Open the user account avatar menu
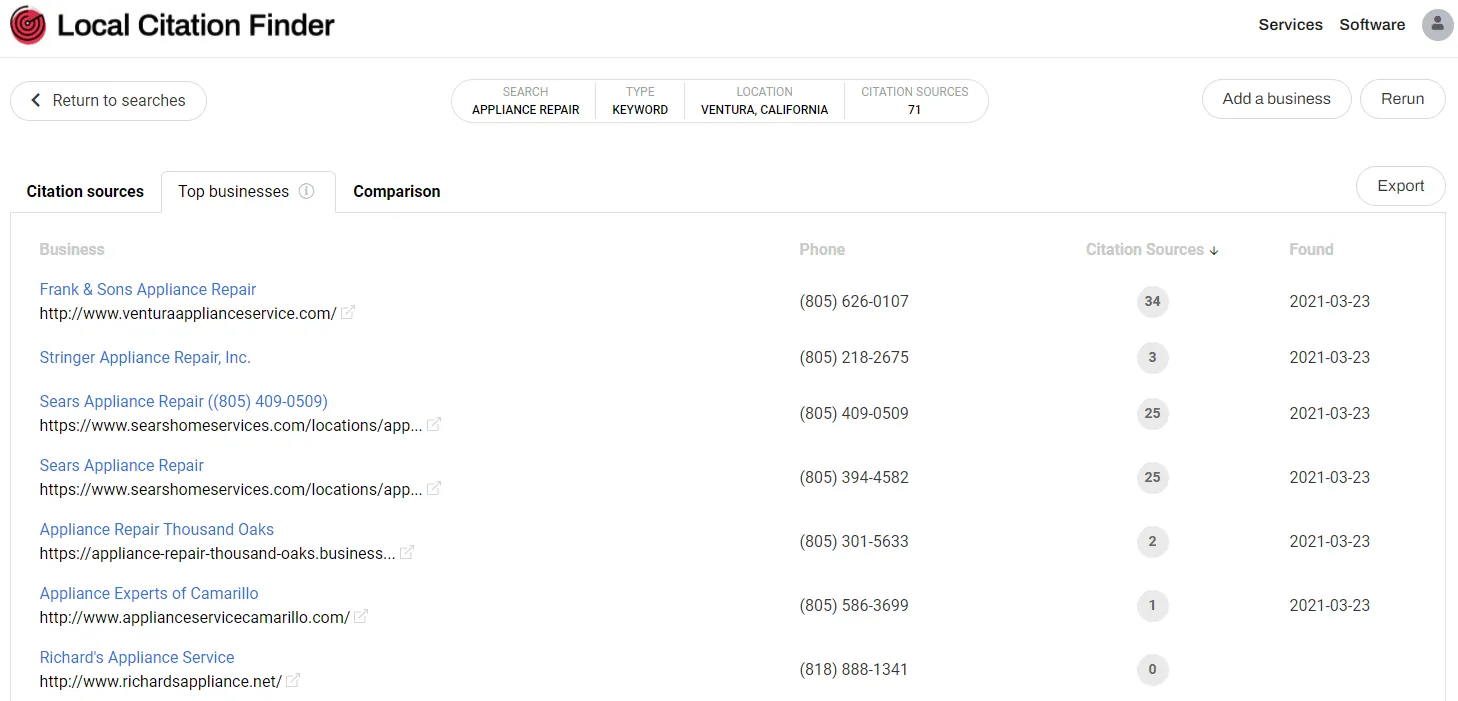 pyautogui.click(x=1437, y=25)
